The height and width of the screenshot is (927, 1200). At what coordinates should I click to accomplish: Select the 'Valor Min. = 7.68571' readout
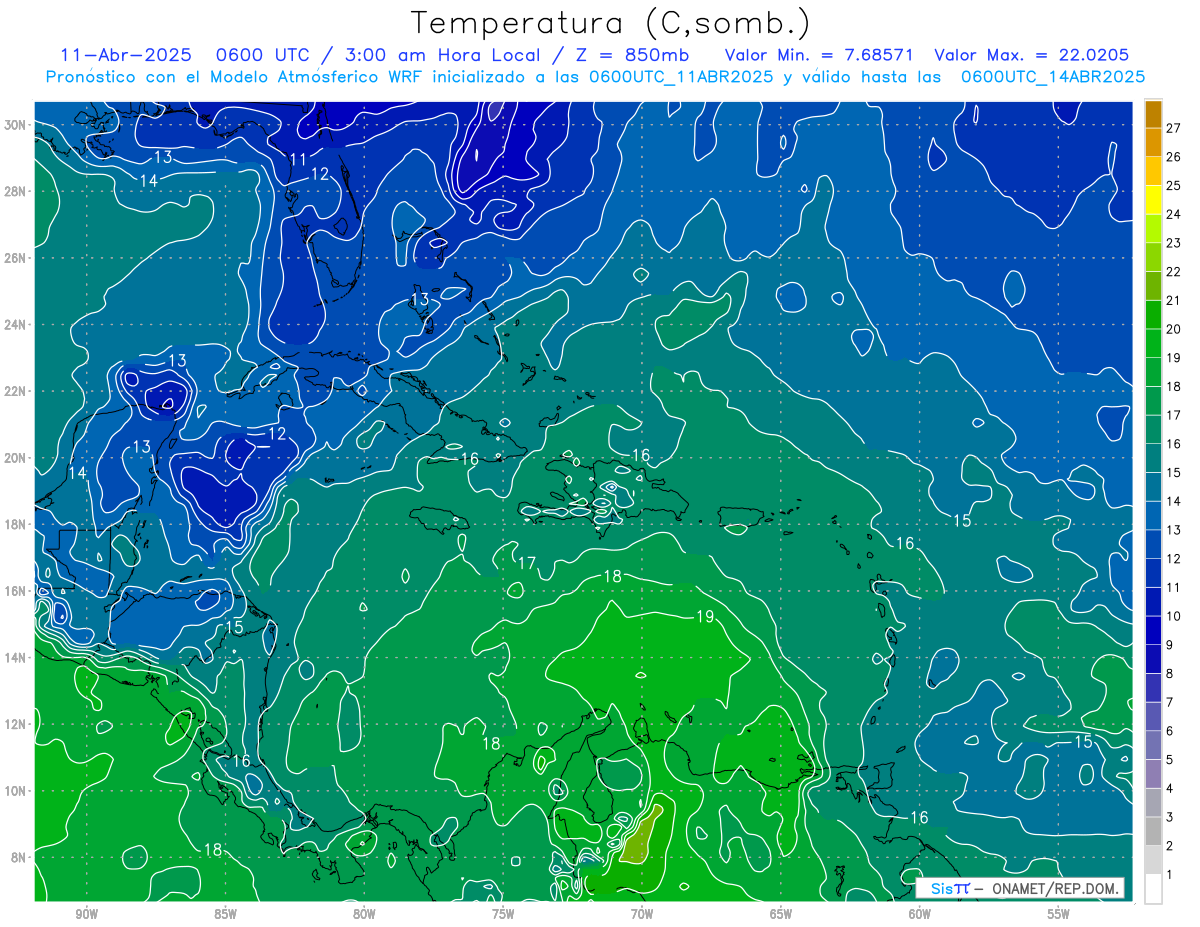pyautogui.click(x=818, y=55)
